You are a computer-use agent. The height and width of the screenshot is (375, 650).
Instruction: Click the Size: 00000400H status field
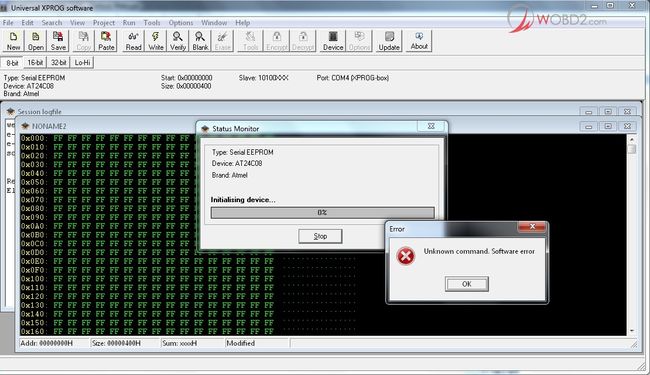click(125, 343)
